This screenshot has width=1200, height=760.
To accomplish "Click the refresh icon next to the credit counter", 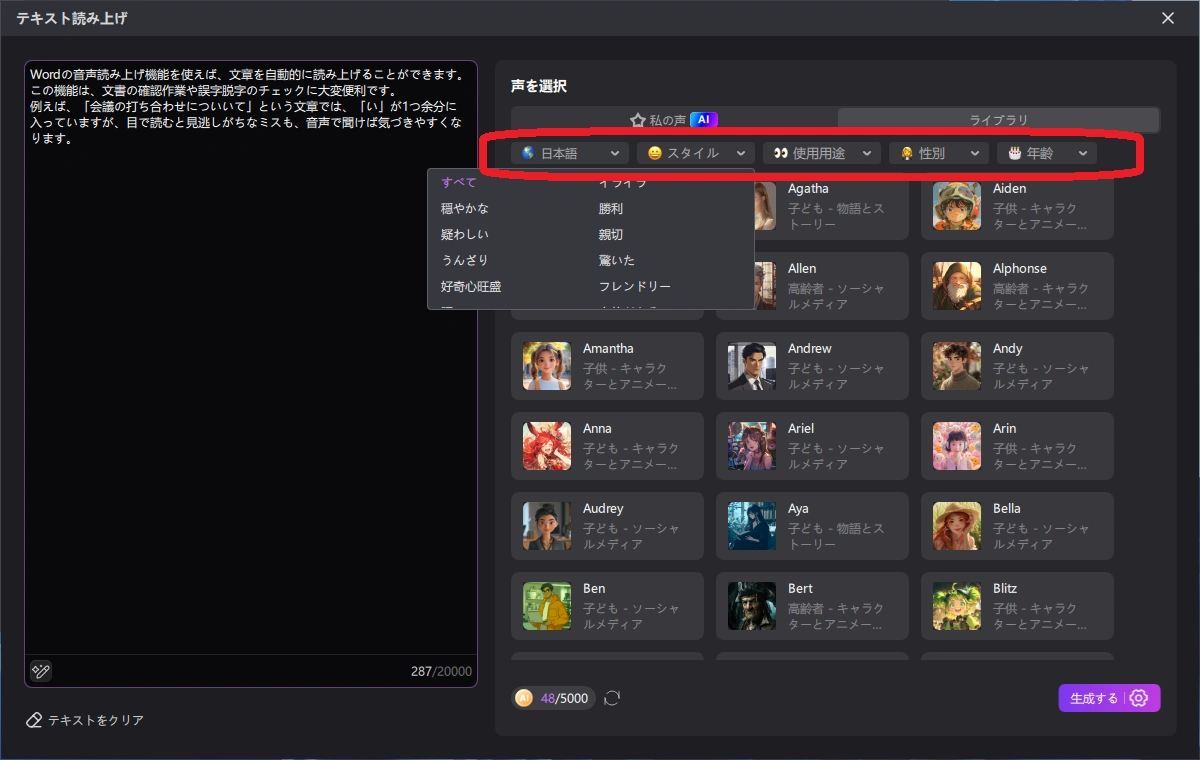I will 611,698.
